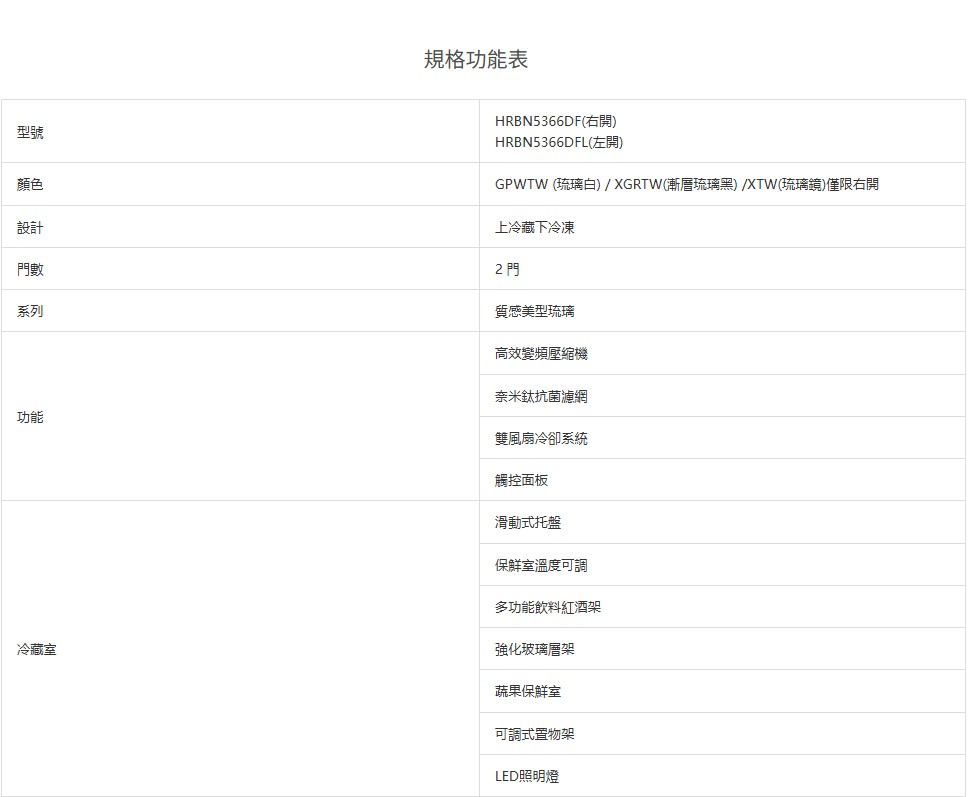Select the 顏色 row label

pyautogui.click(x=30, y=185)
